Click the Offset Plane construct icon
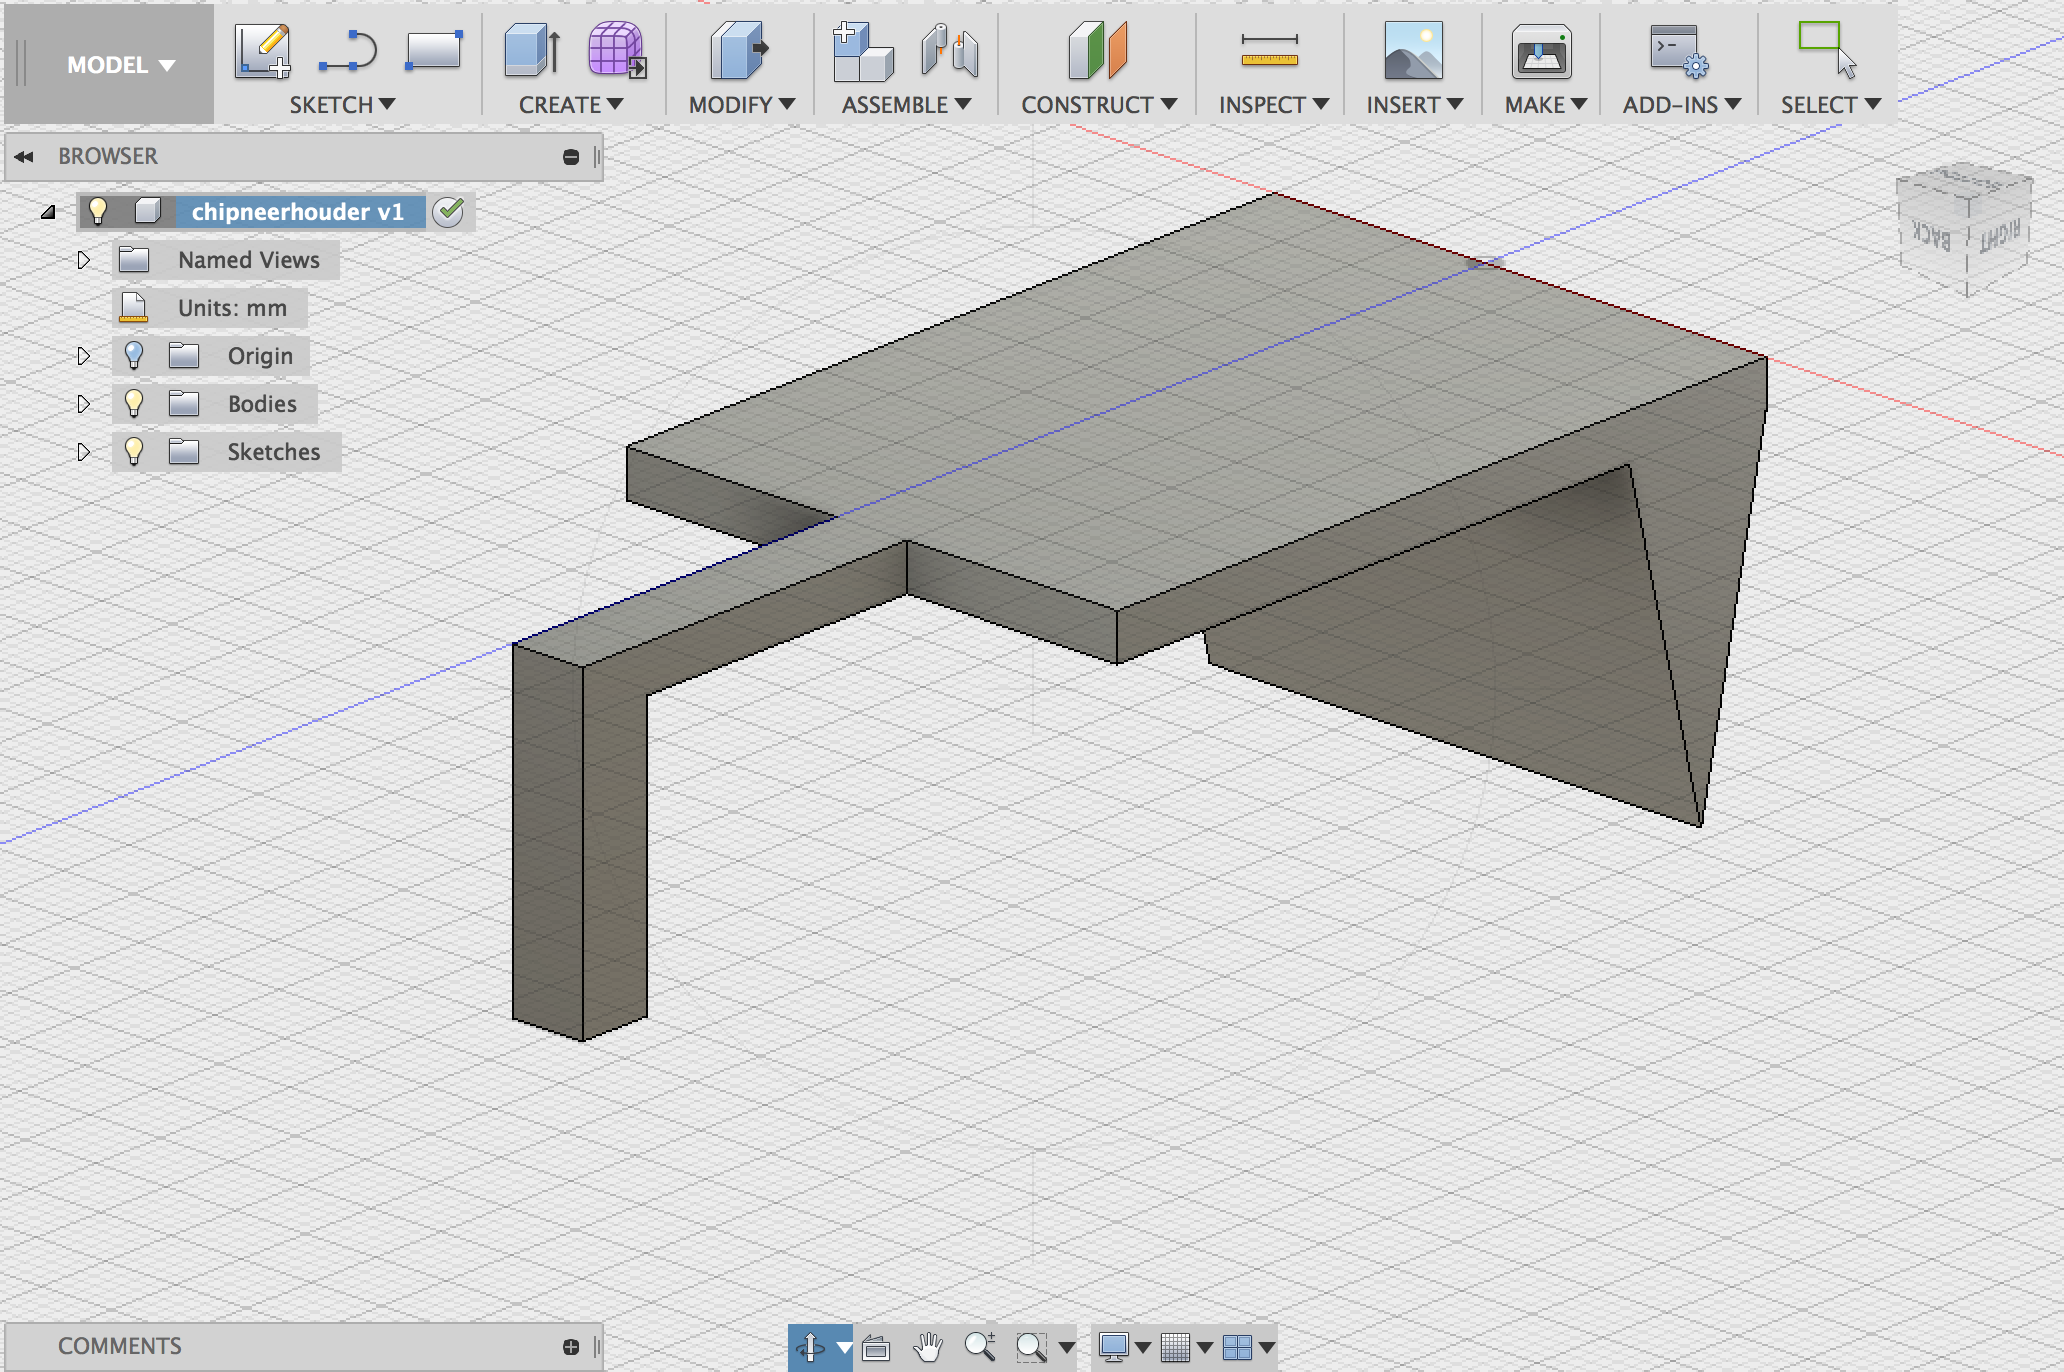The image size is (2064, 1372). pyautogui.click(x=1097, y=51)
